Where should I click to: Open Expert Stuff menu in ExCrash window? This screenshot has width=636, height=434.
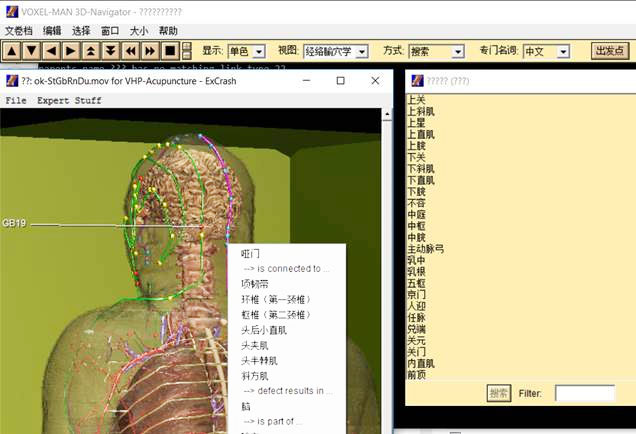pos(69,101)
